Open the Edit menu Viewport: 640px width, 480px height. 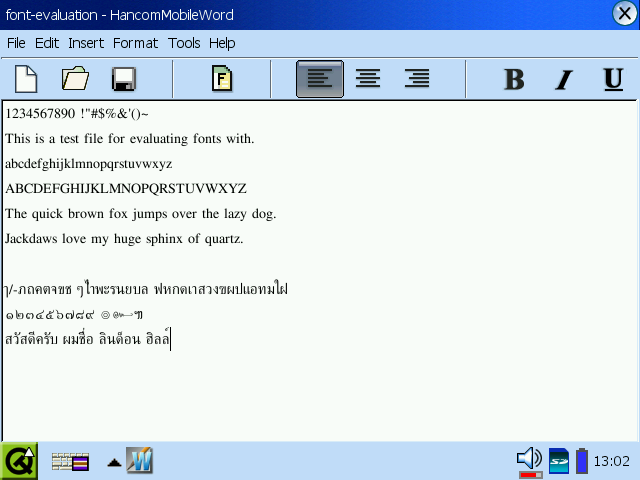[x=47, y=43]
